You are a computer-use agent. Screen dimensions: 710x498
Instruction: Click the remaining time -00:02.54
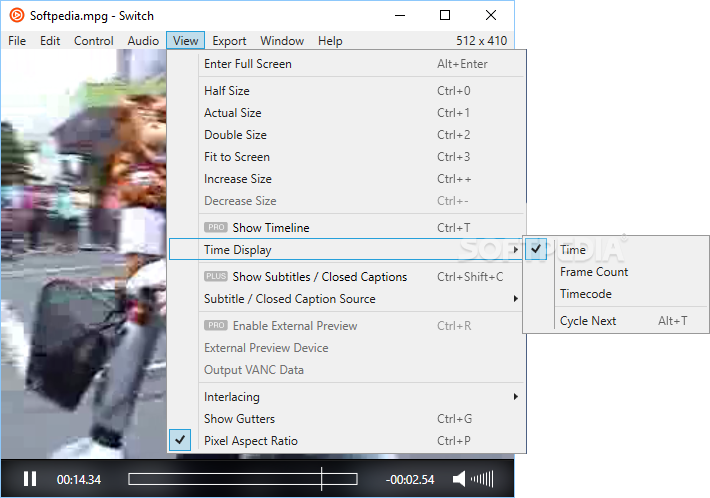coord(410,479)
